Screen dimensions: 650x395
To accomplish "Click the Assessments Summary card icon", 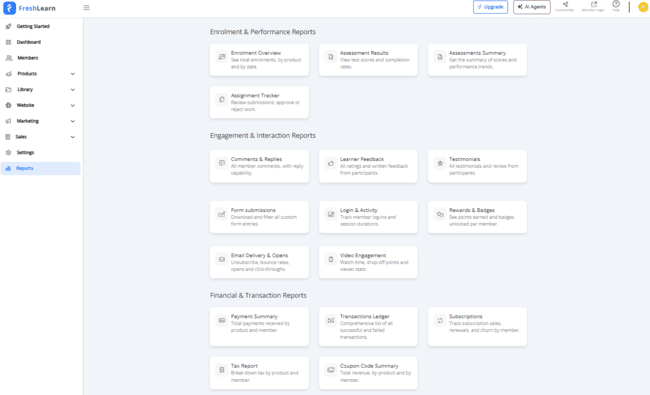I will tap(440, 57).
